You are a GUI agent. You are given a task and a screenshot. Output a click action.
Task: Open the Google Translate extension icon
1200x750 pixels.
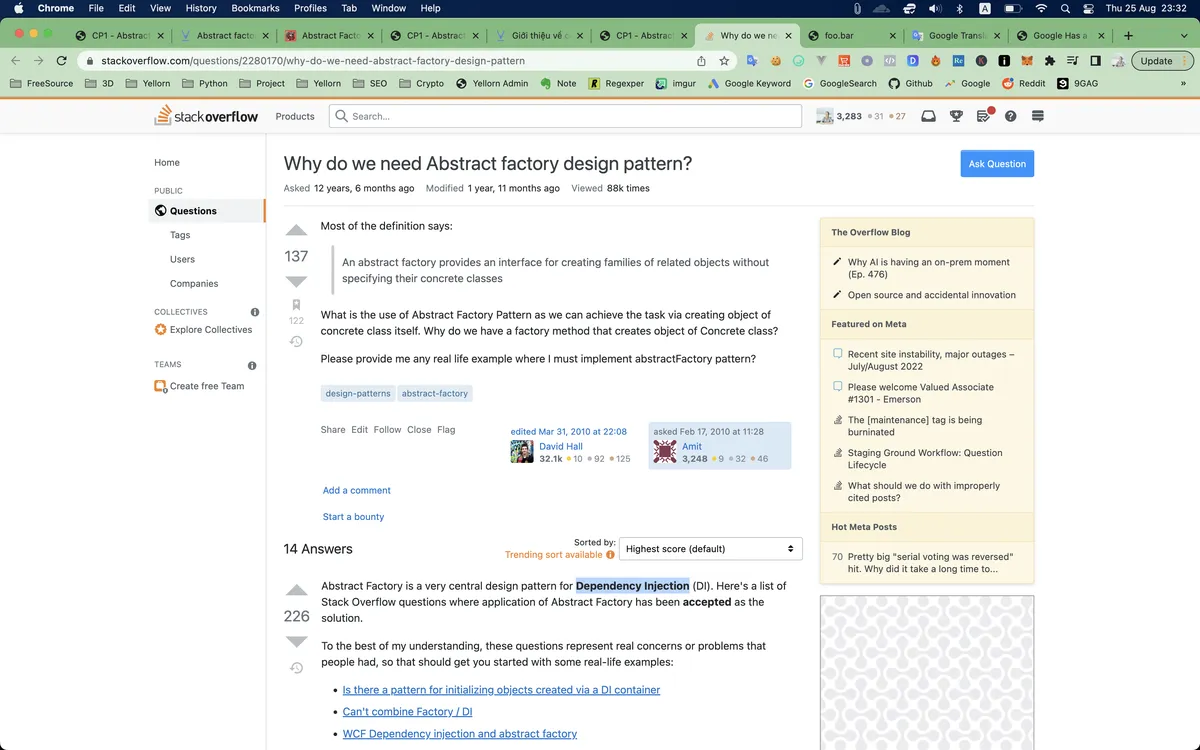click(752, 61)
